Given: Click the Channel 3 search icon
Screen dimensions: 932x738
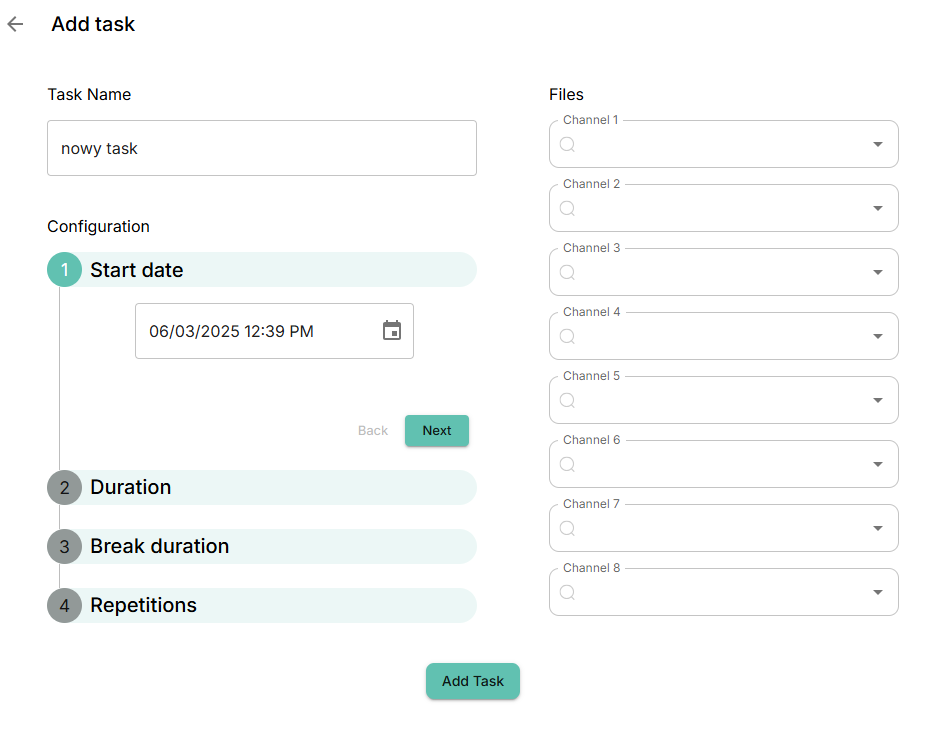Looking at the screenshot, I should (567, 272).
